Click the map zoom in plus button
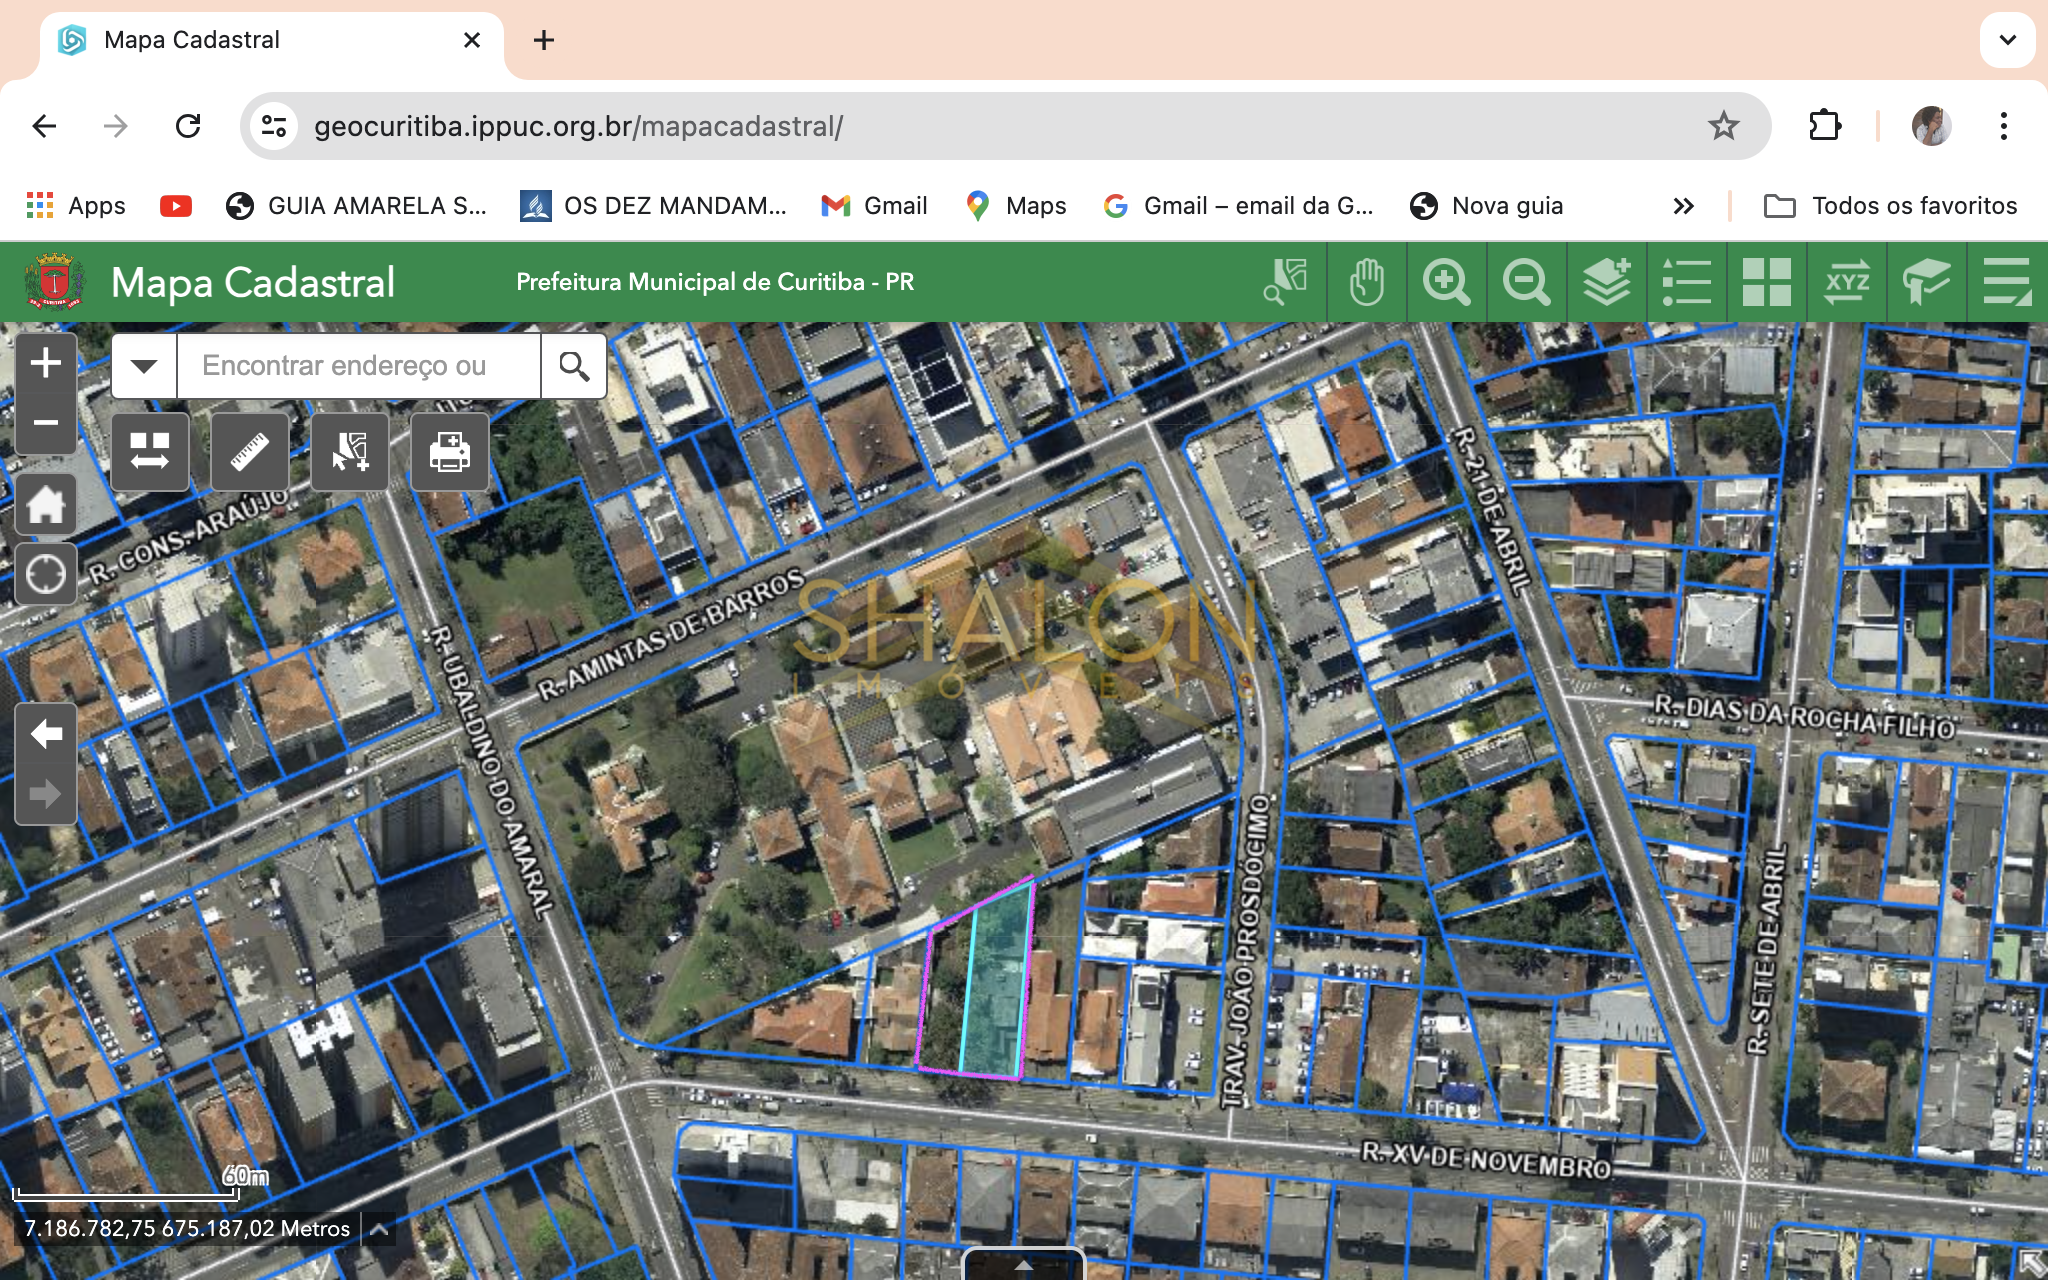This screenshot has width=2048, height=1280. (x=46, y=363)
